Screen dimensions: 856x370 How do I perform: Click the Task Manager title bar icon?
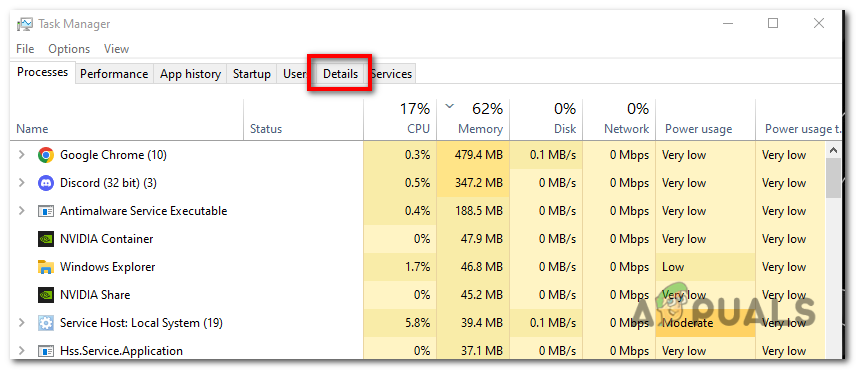tap(25, 24)
